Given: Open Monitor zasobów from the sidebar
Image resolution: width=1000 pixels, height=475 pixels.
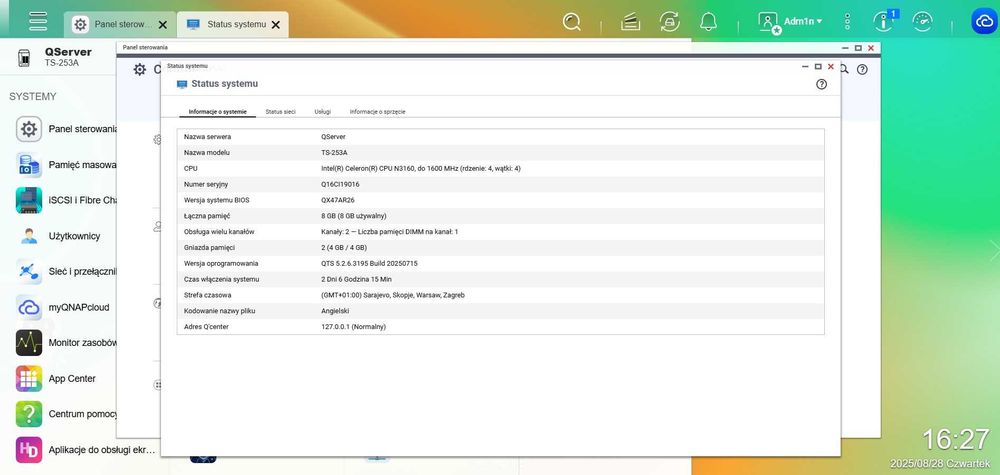Looking at the screenshot, I should pos(66,343).
